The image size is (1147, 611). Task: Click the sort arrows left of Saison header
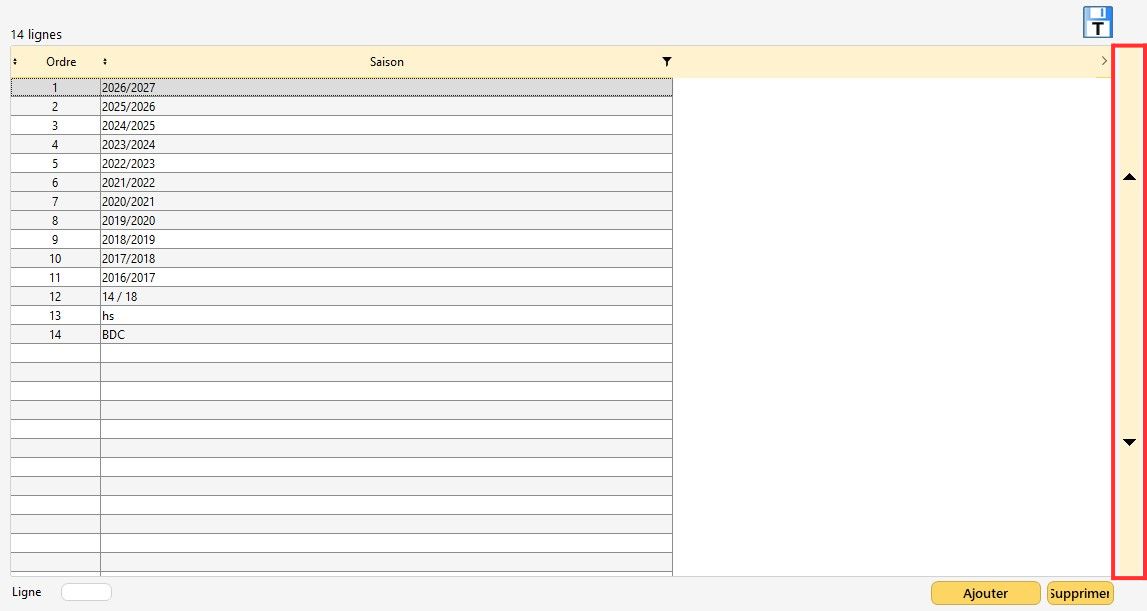pos(105,62)
